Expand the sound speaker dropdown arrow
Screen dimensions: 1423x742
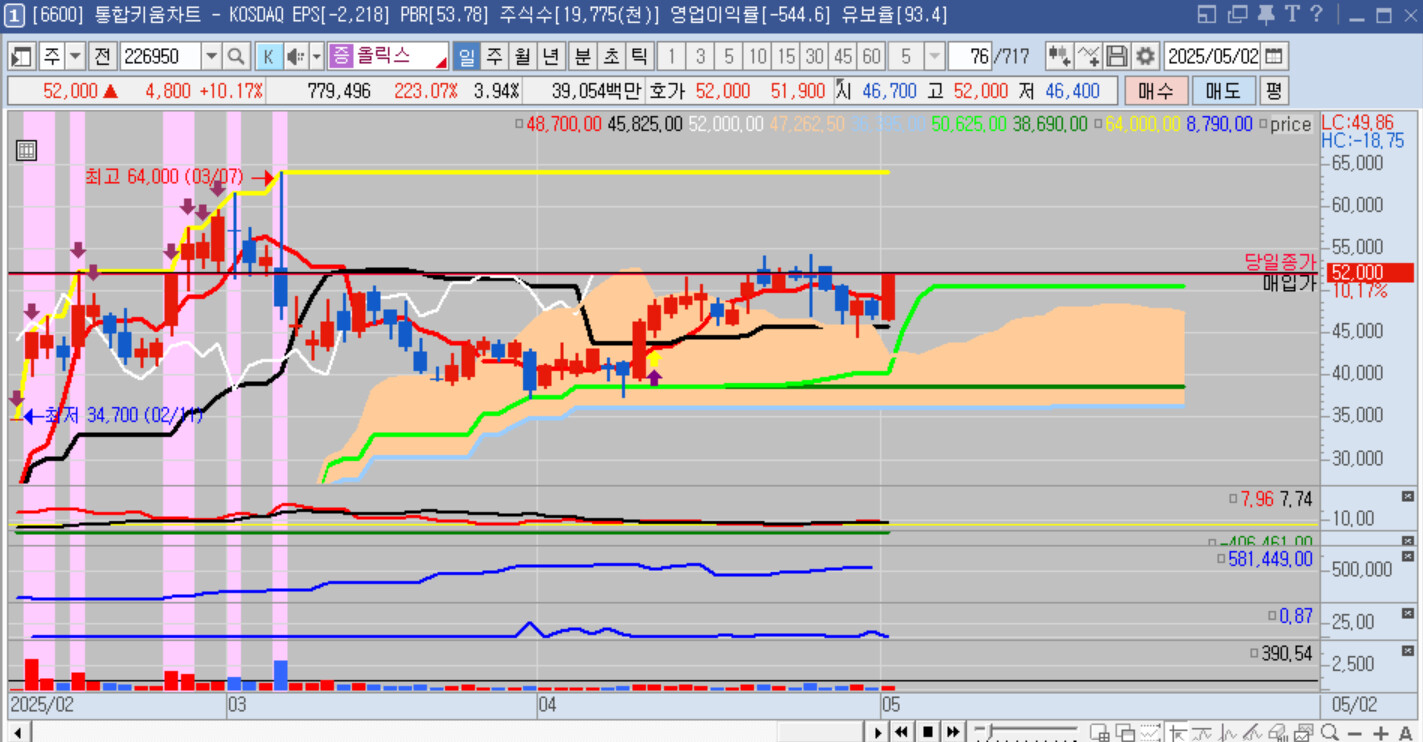click(317, 56)
